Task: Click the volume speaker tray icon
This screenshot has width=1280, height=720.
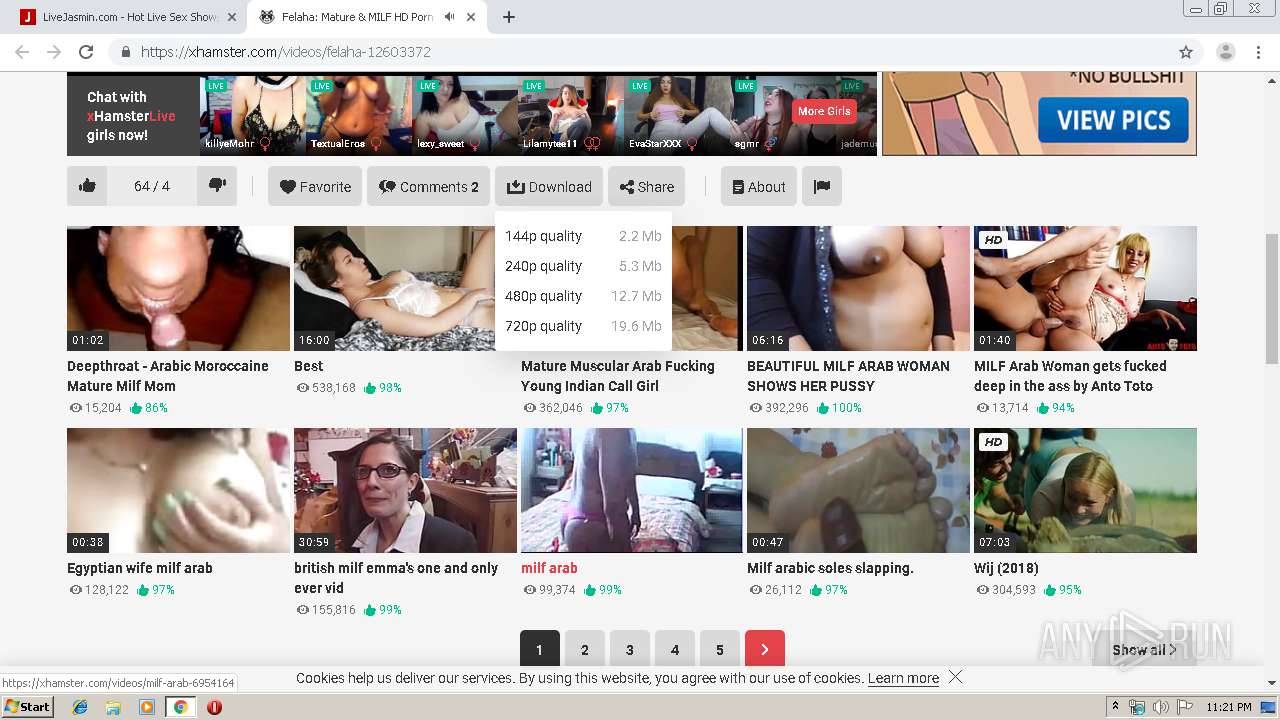Action: pyautogui.click(x=1160, y=707)
